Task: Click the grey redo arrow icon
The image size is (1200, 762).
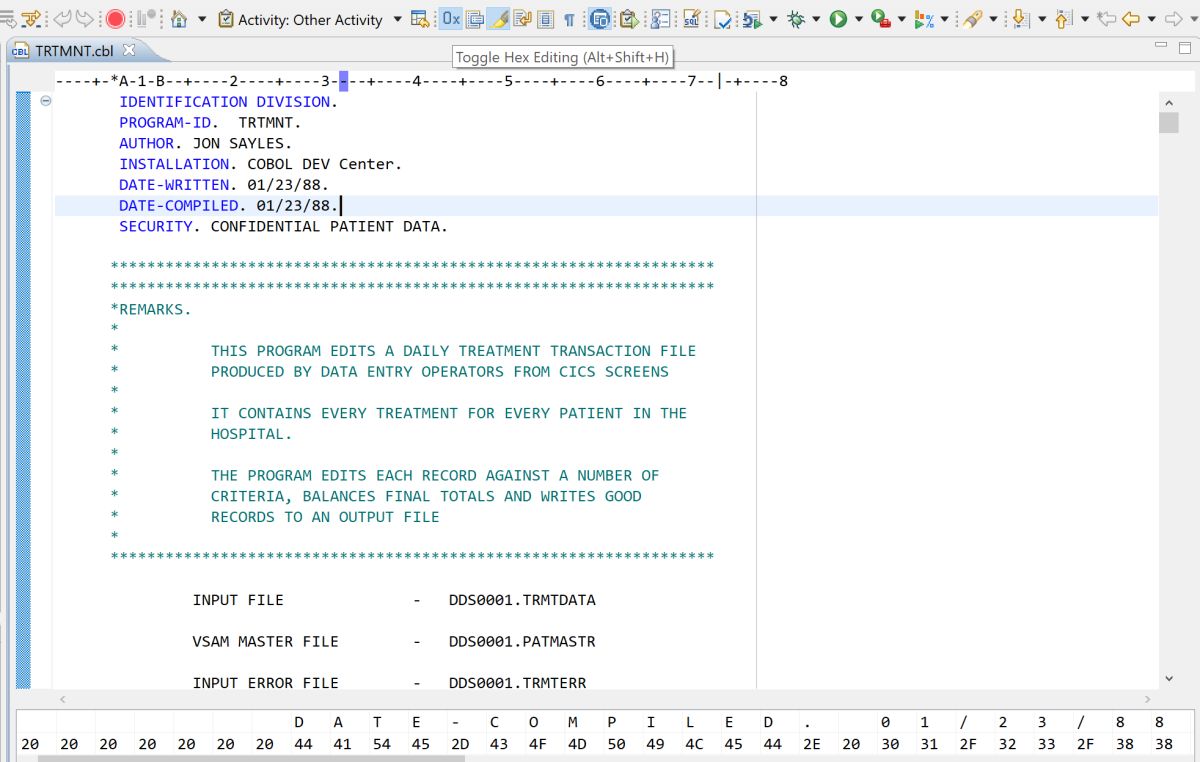Action: [x=85, y=19]
